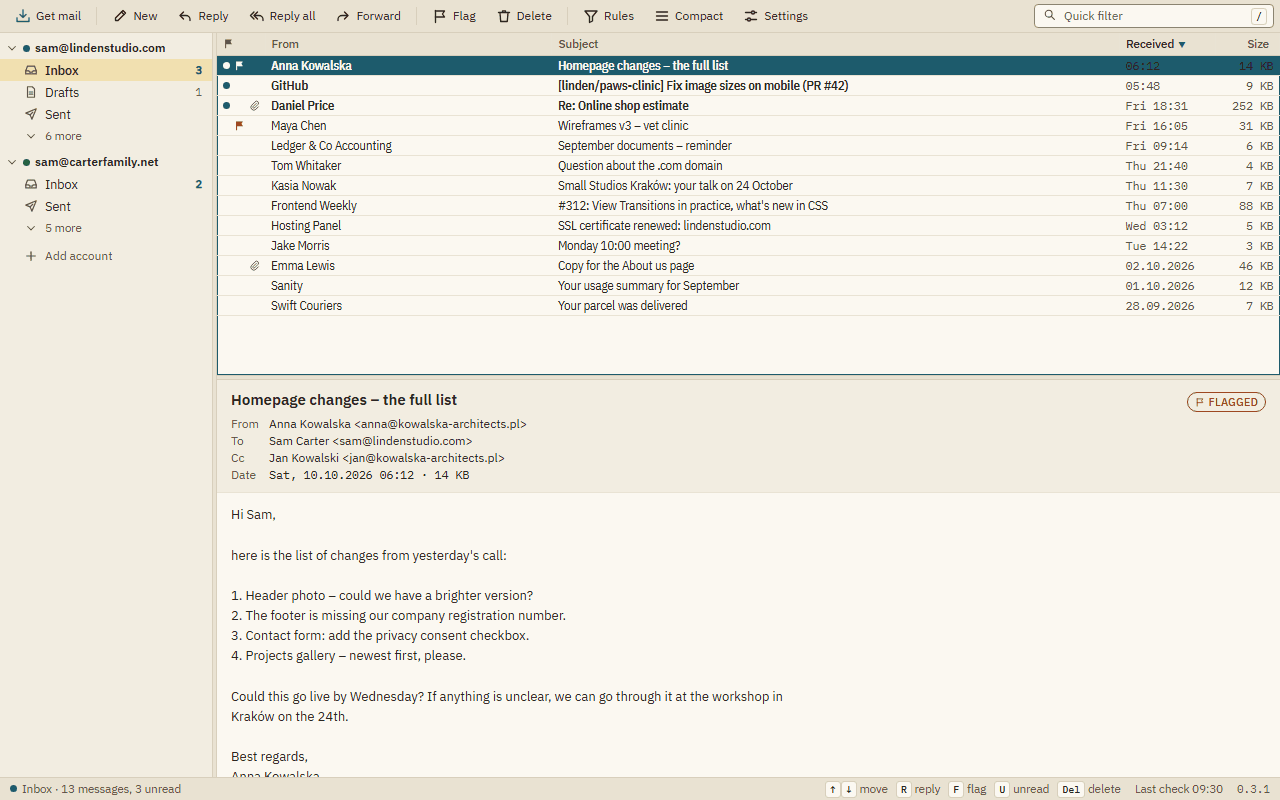Sort messages by the Subject column

578,44
